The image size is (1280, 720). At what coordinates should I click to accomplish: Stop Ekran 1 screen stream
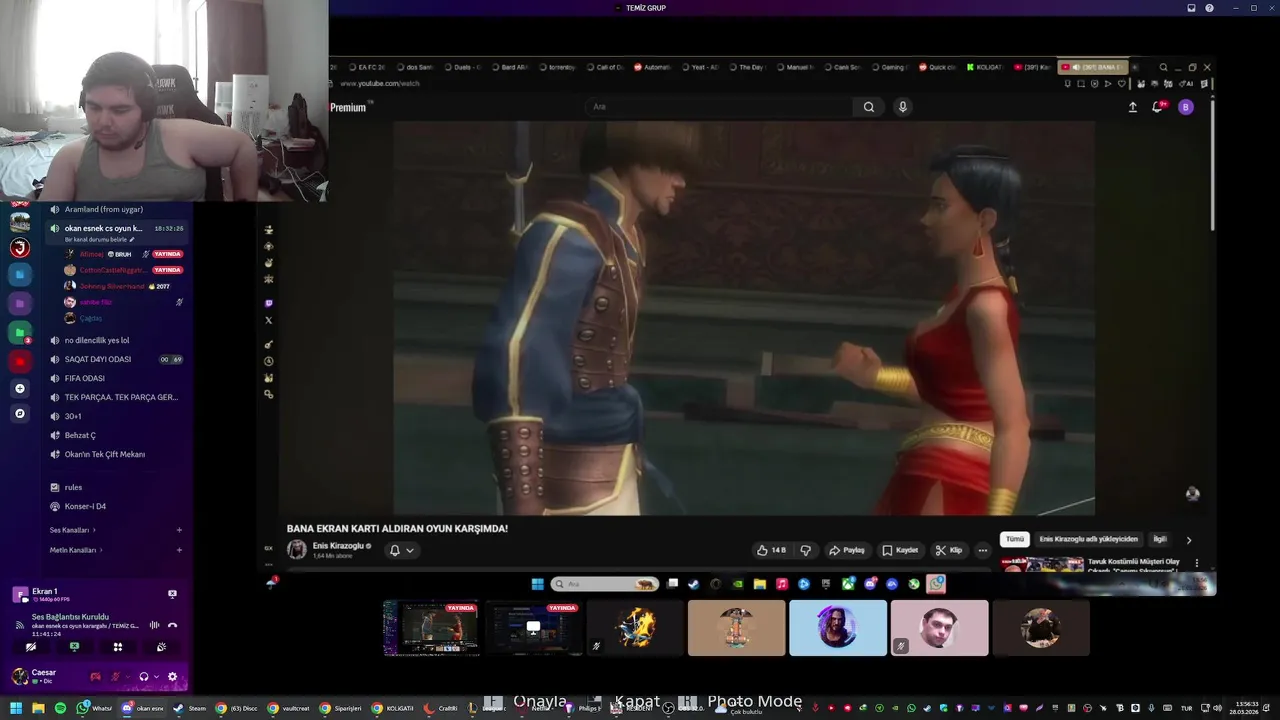(x=172, y=594)
